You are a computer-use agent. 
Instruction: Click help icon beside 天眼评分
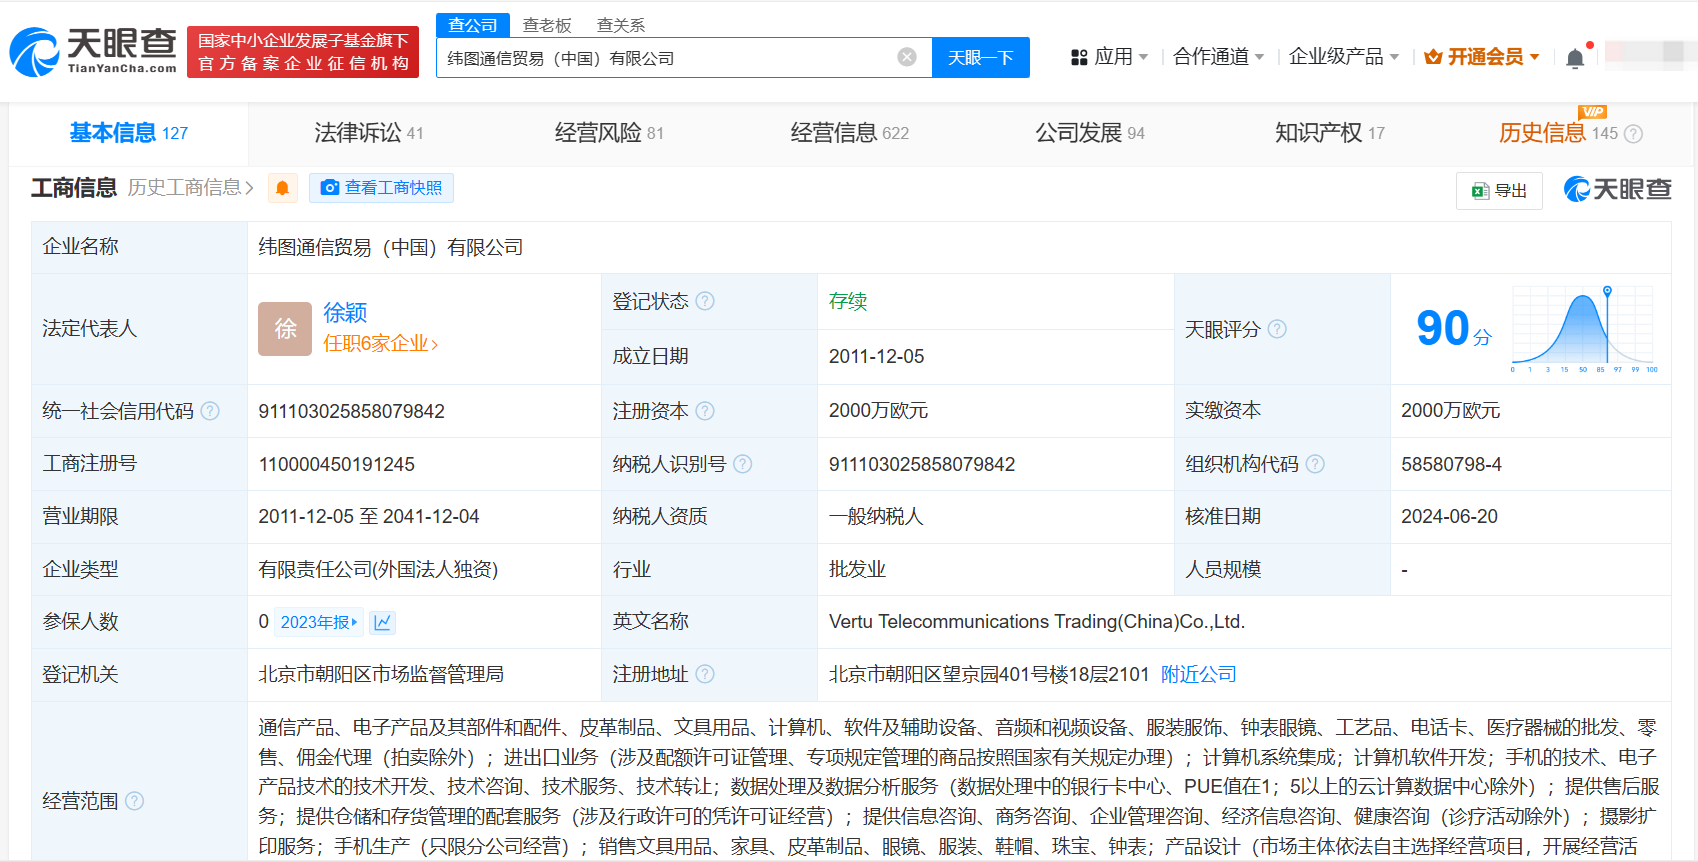pyautogui.click(x=1277, y=329)
